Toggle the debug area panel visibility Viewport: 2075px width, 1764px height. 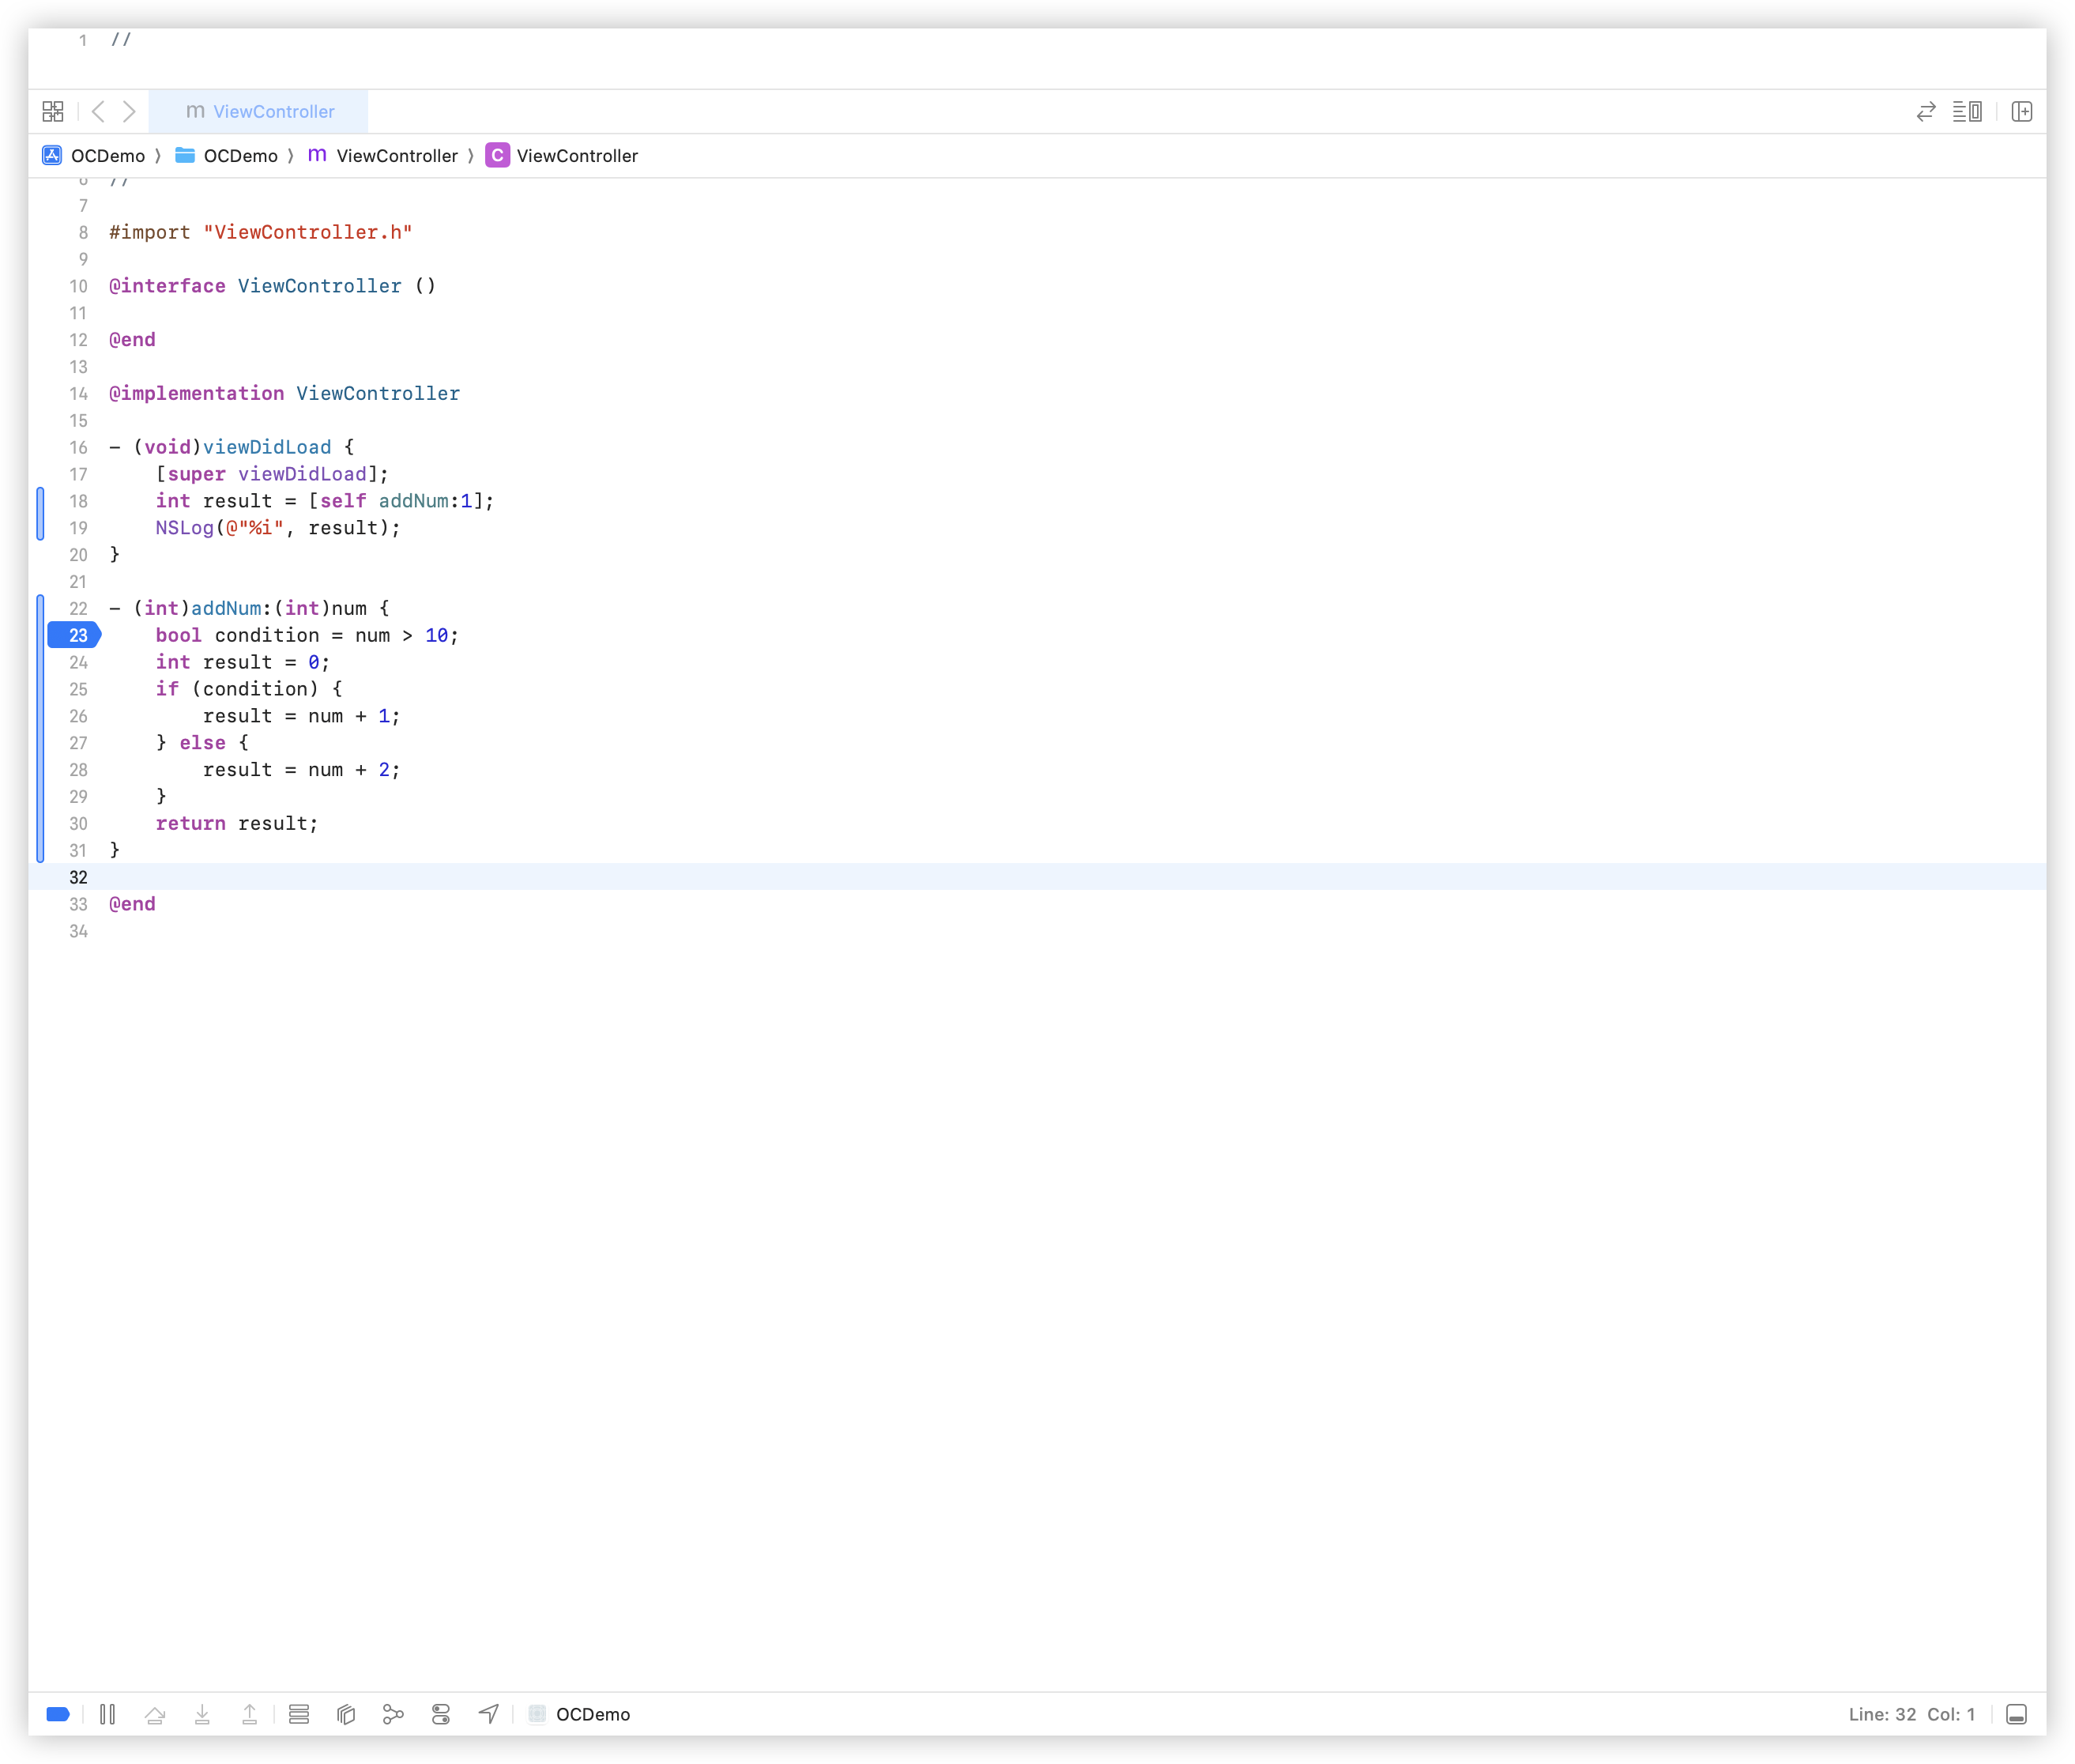coord(2016,1714)
